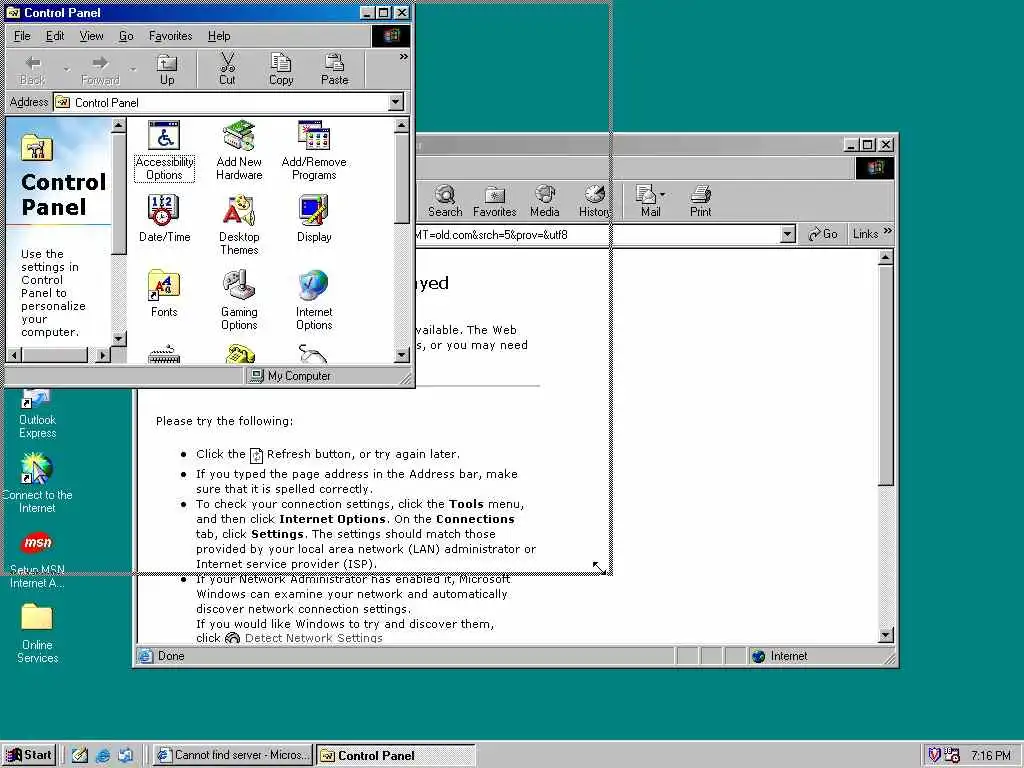Viewport: 1024px width, 768px height.
Task: Click the security shield tray icon
Action: pos(934,755)
